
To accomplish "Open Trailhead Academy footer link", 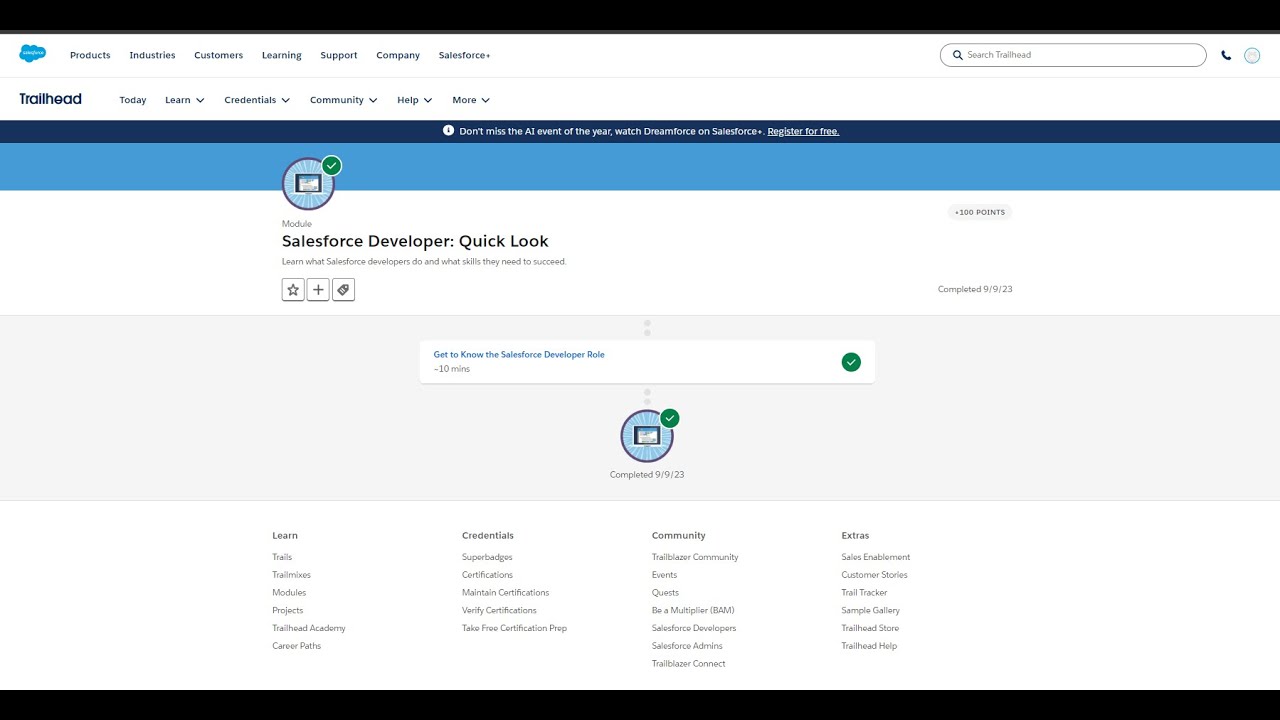I will tap(309, 628).
